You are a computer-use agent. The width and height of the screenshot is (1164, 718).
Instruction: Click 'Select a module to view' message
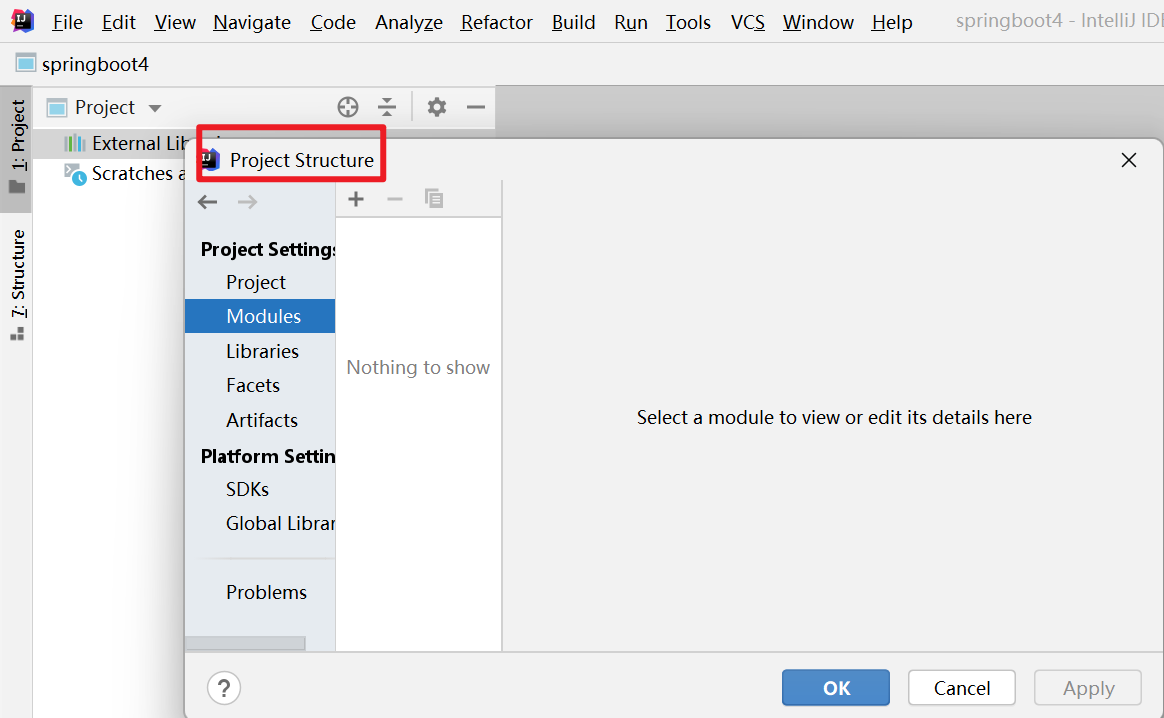click(x=834, y=417)
